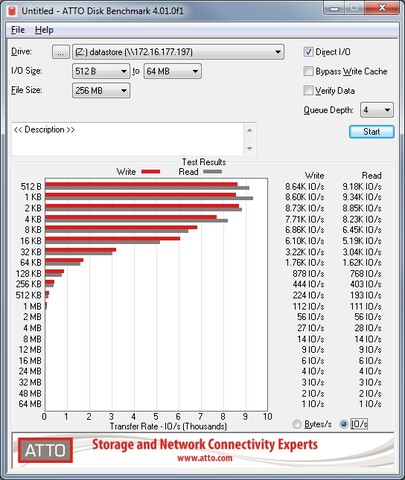
Task: Open the Drive selection dropdown
Action: (178, 52)
